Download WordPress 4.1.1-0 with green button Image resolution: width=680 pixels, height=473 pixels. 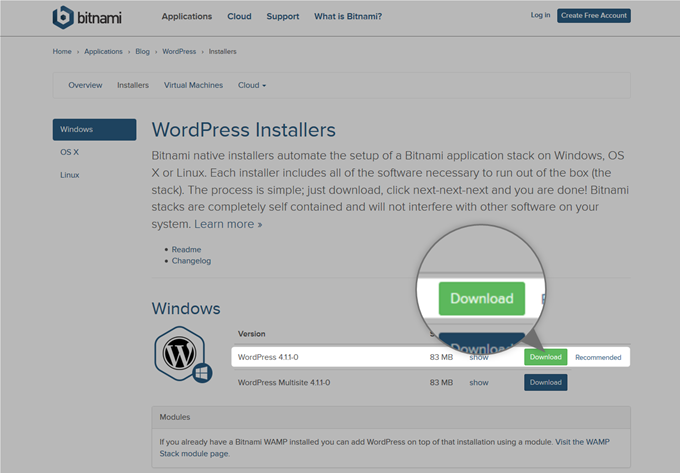click(546, 357)
